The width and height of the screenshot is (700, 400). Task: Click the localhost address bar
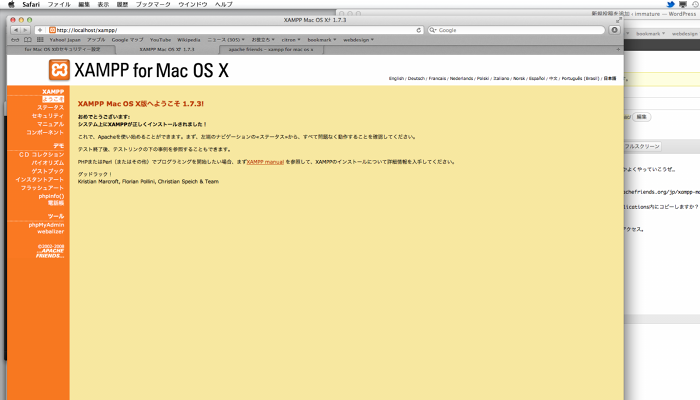230,30
